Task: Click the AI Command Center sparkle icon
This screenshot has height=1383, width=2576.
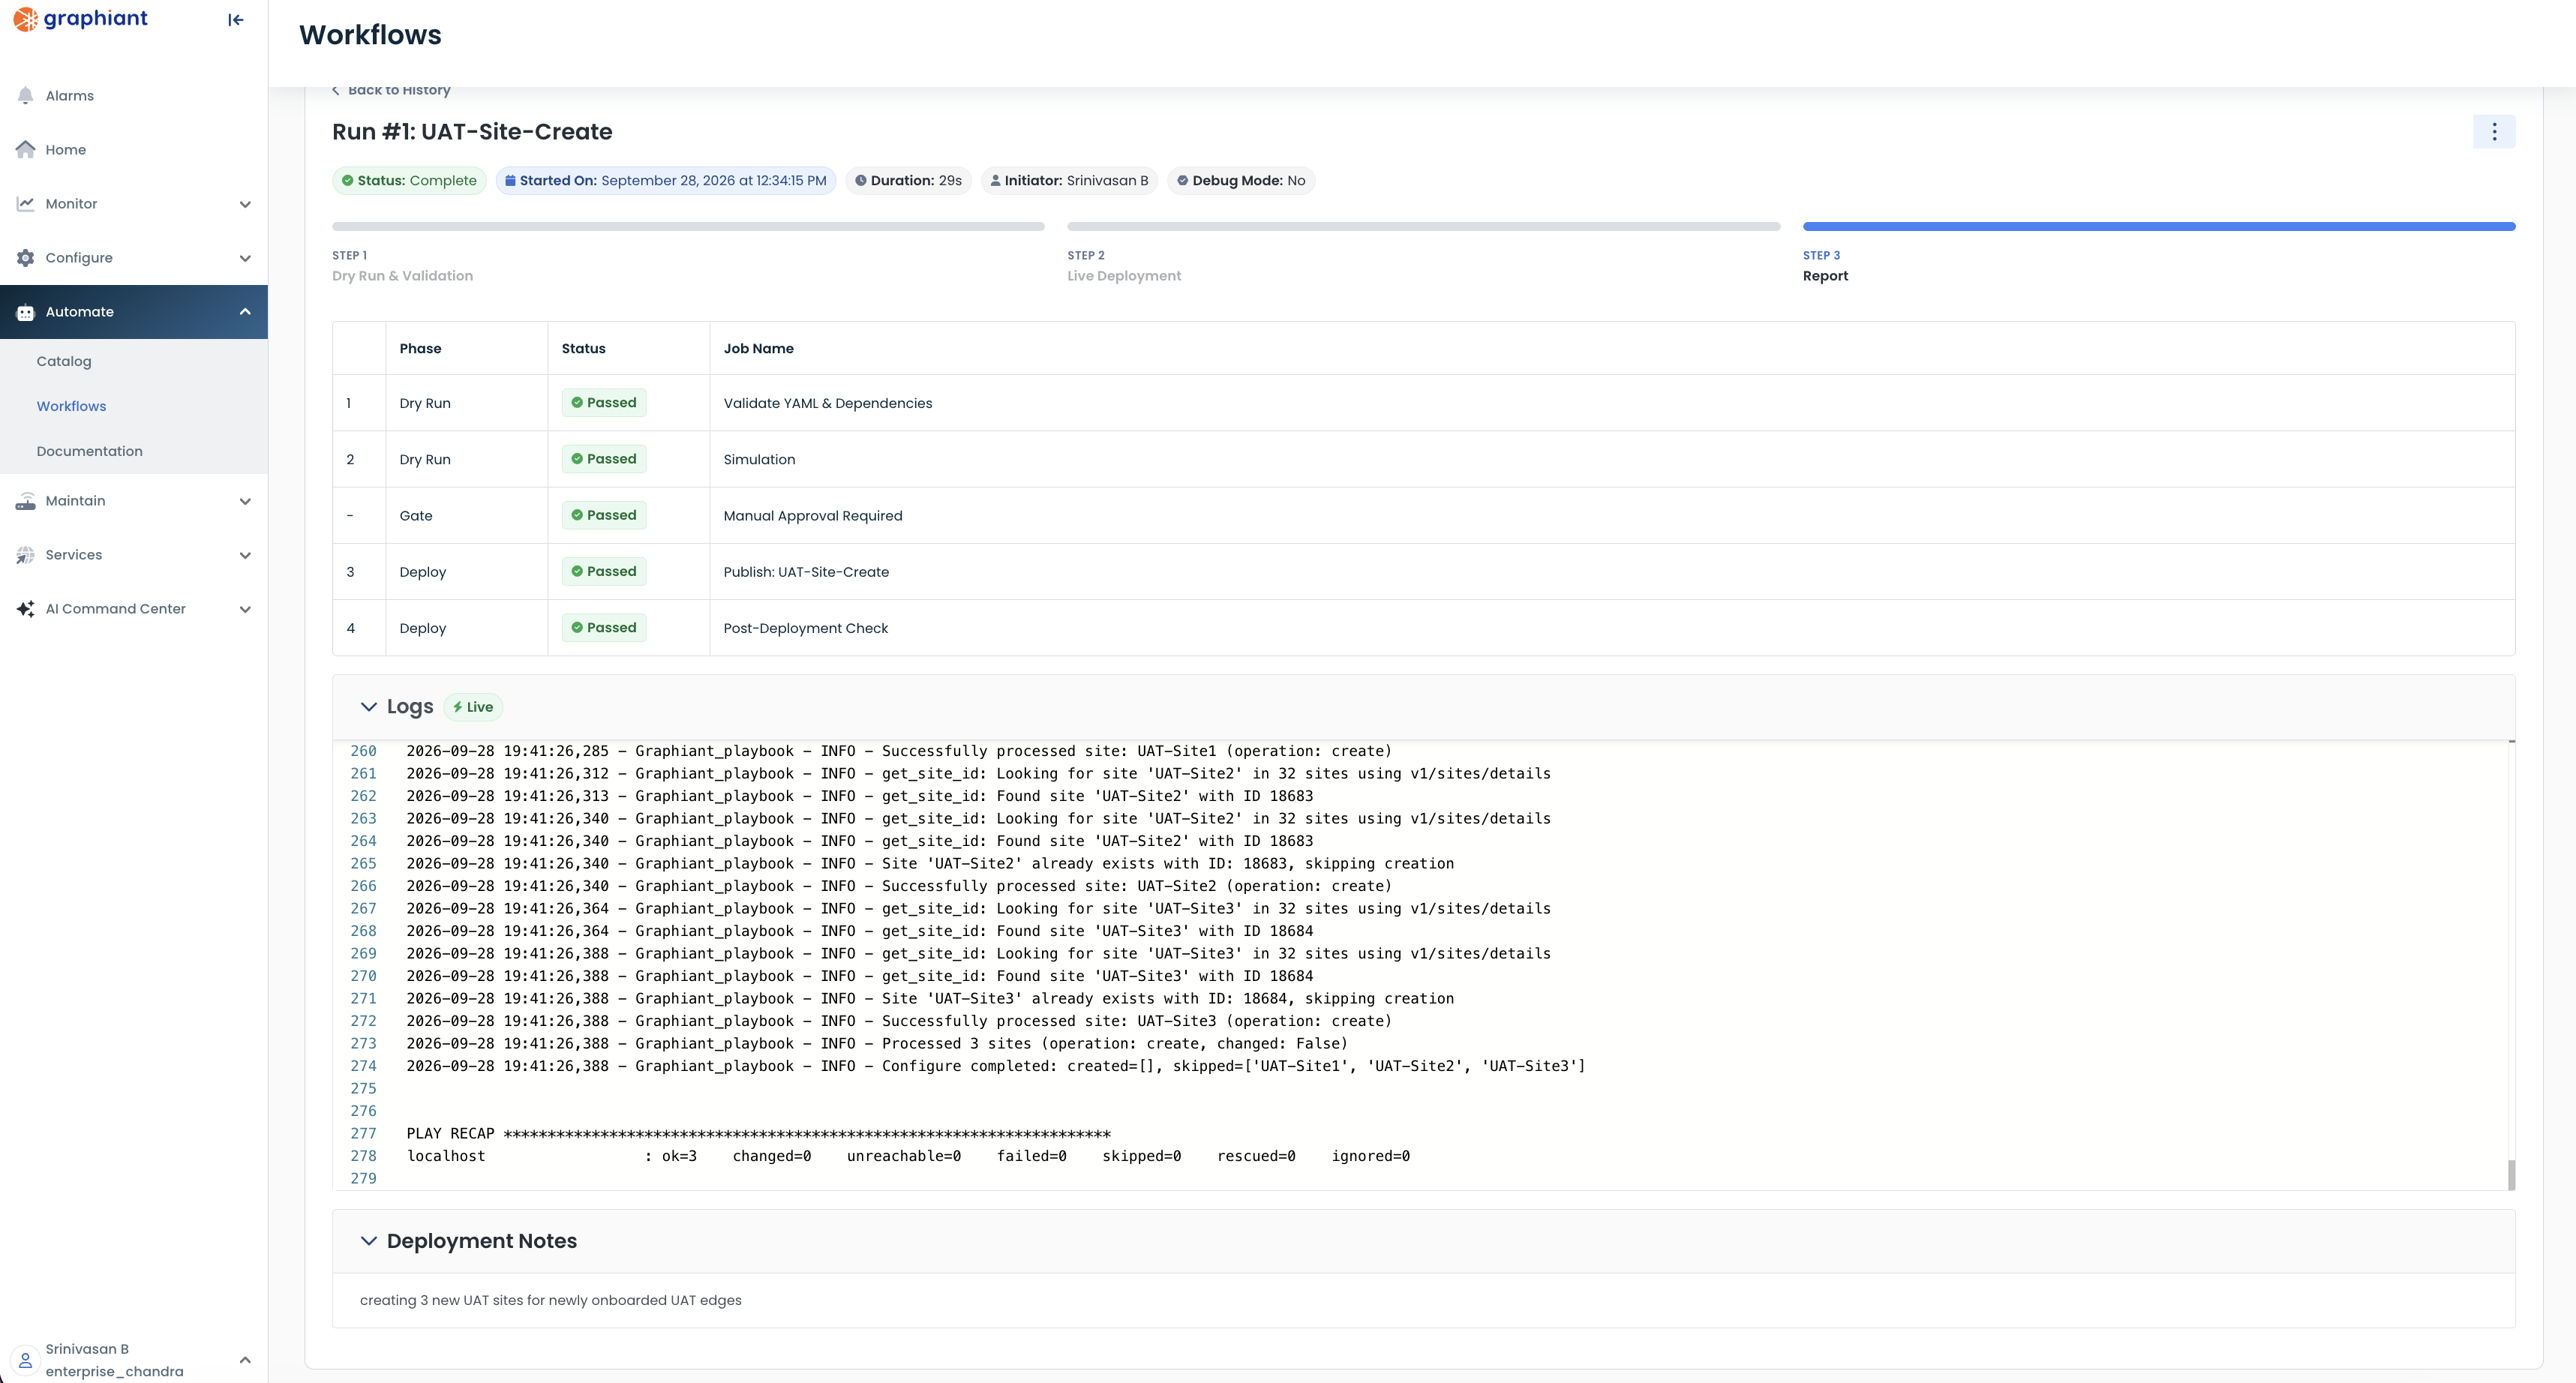Action: point(26,609)
